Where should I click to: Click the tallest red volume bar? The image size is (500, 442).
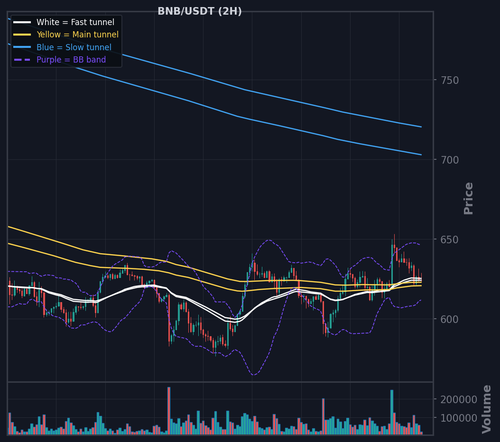coord(169,411)
